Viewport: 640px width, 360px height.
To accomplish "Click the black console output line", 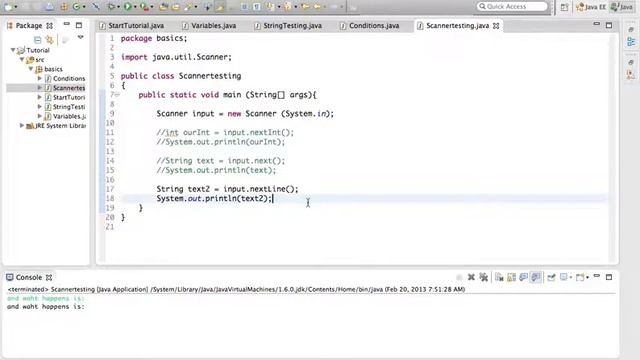I will (46, 307).
